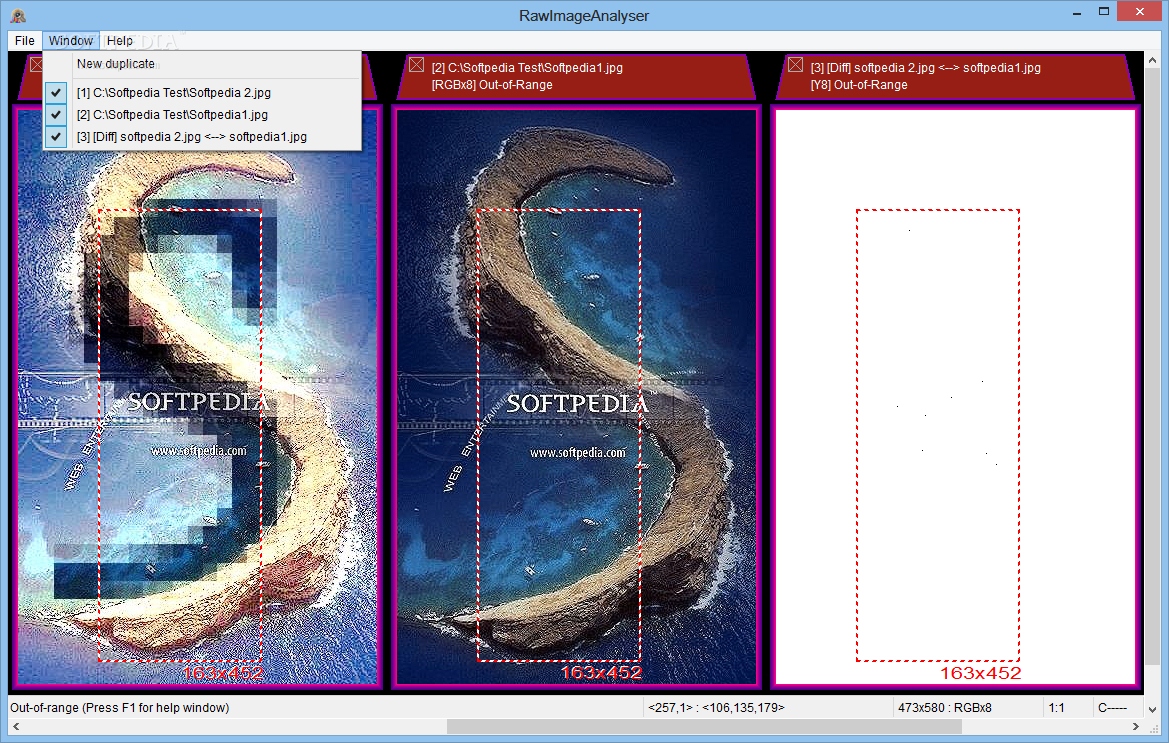Screen dimensions: 1169x743
Task: Click [RGBx8] Out-of-Range text in panel 2
Action: (492, 85)
